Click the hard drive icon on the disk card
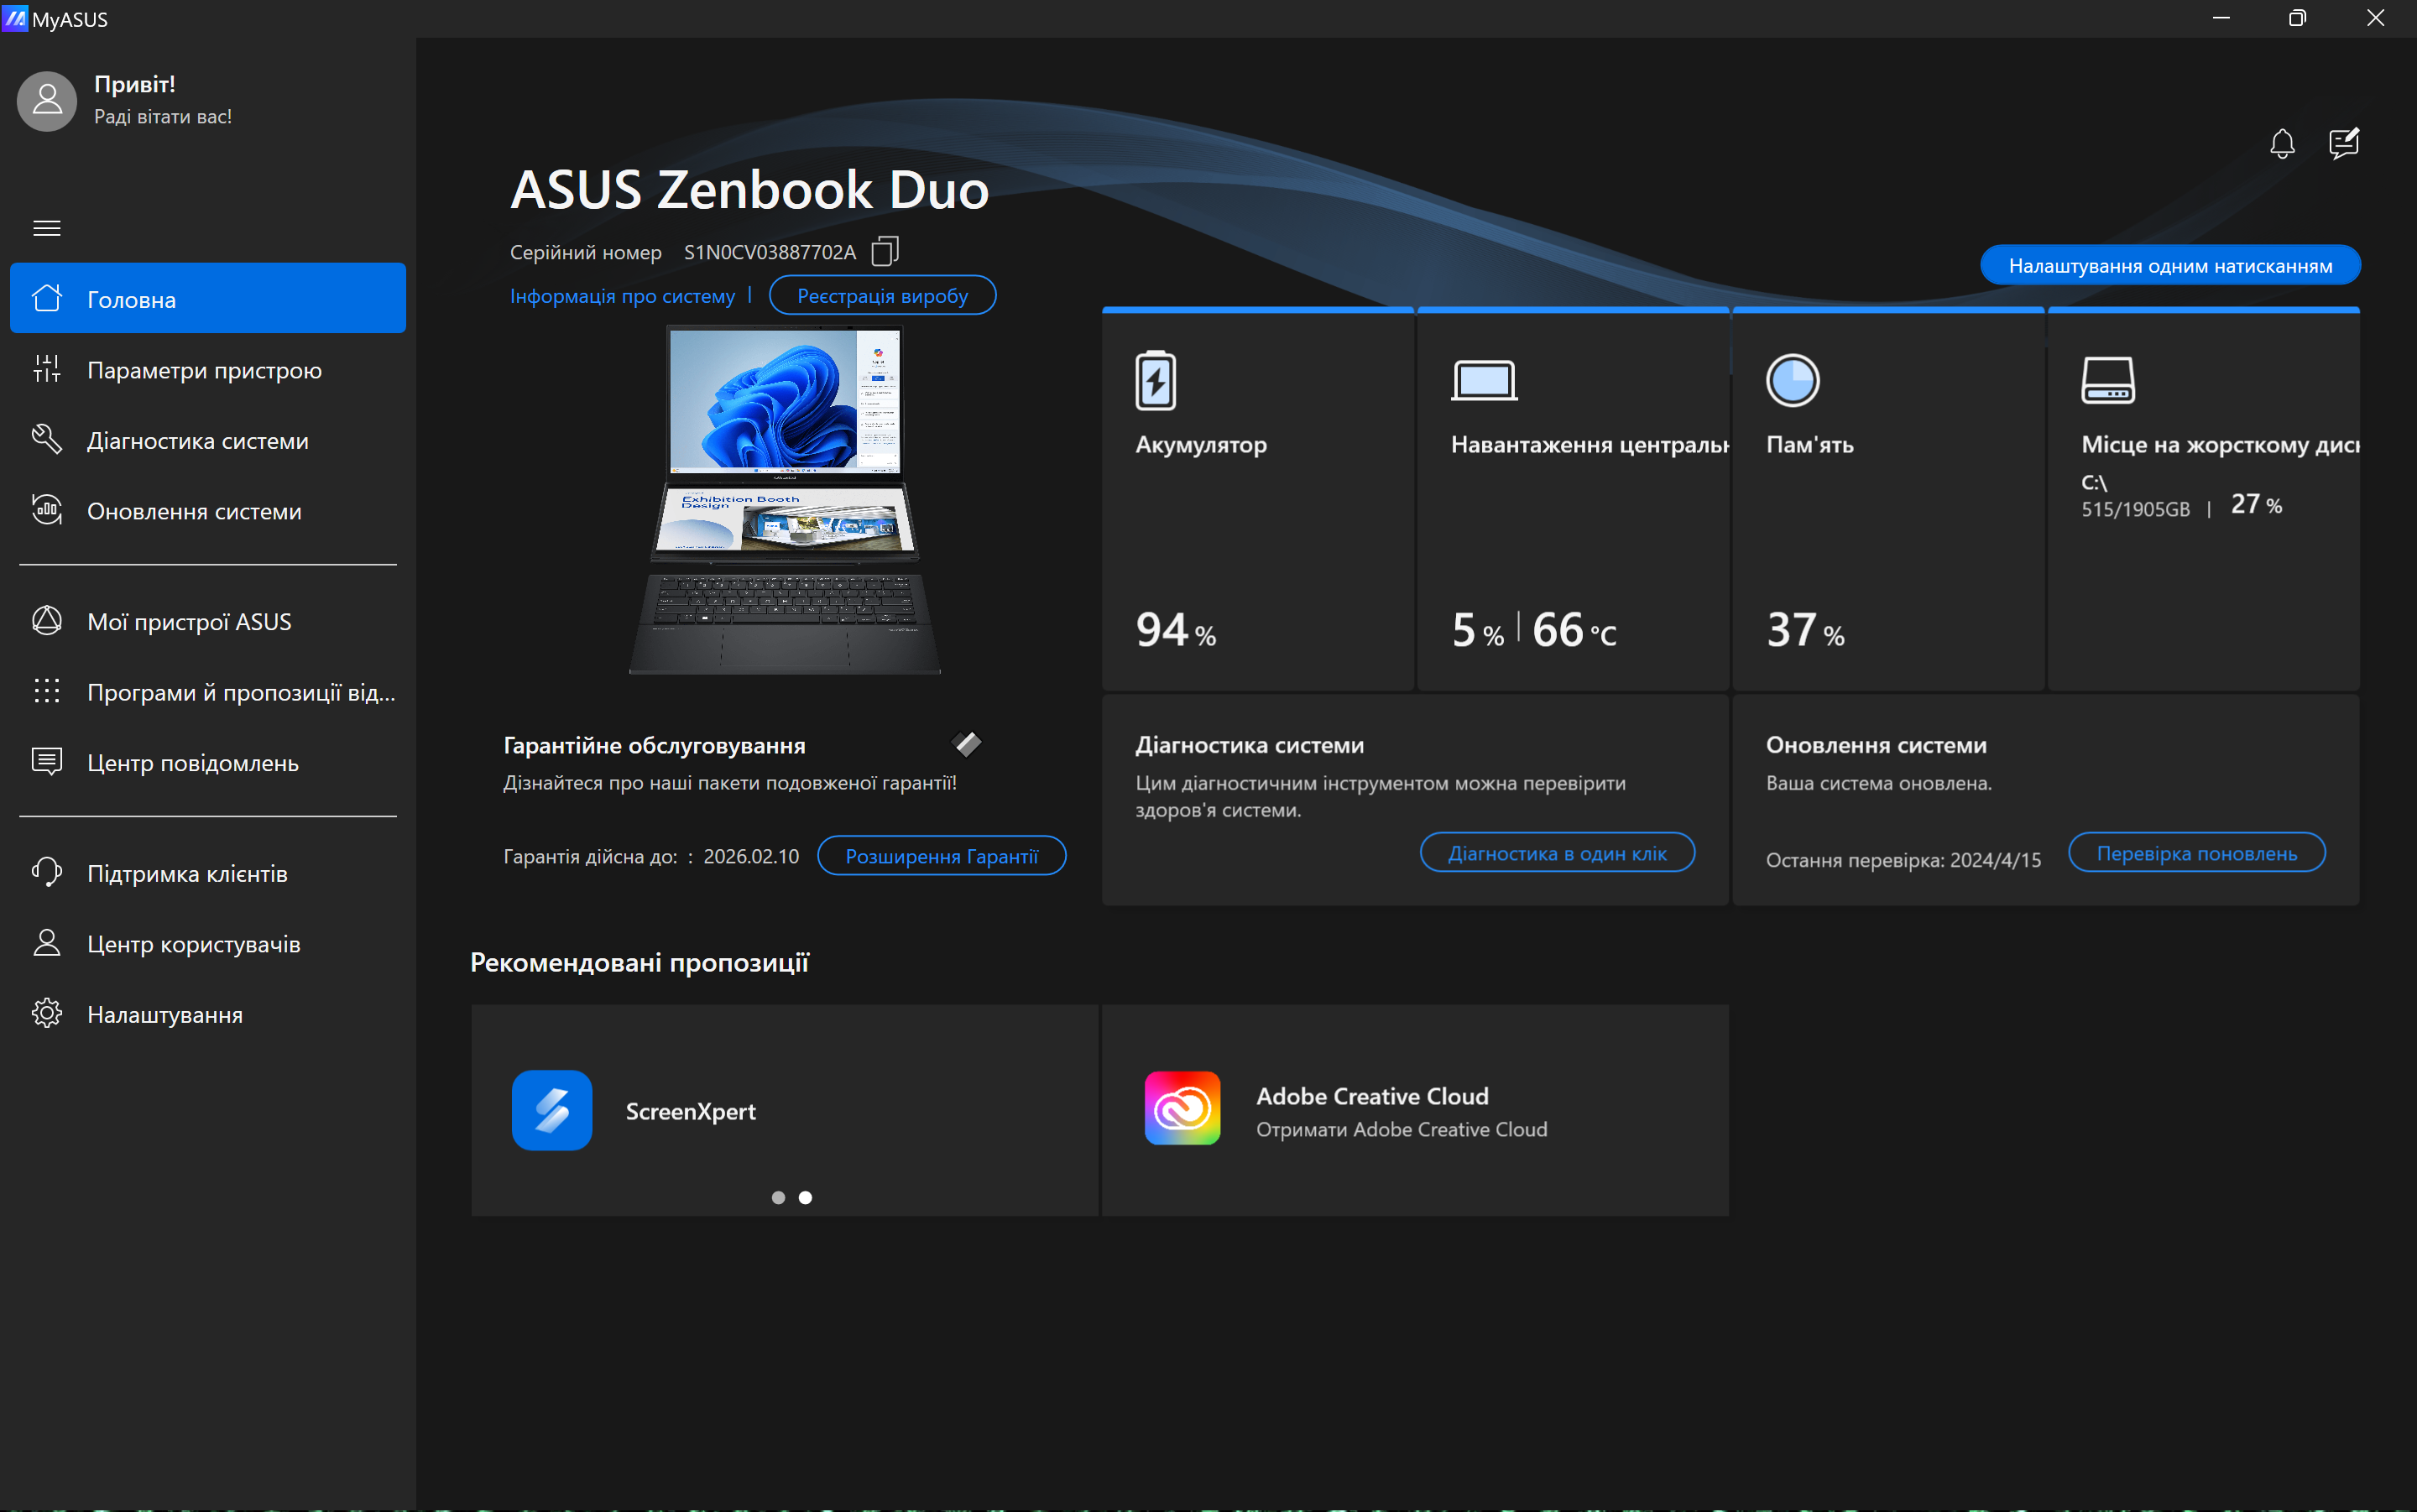The image size is (2417, 1512). [2110, 380]
